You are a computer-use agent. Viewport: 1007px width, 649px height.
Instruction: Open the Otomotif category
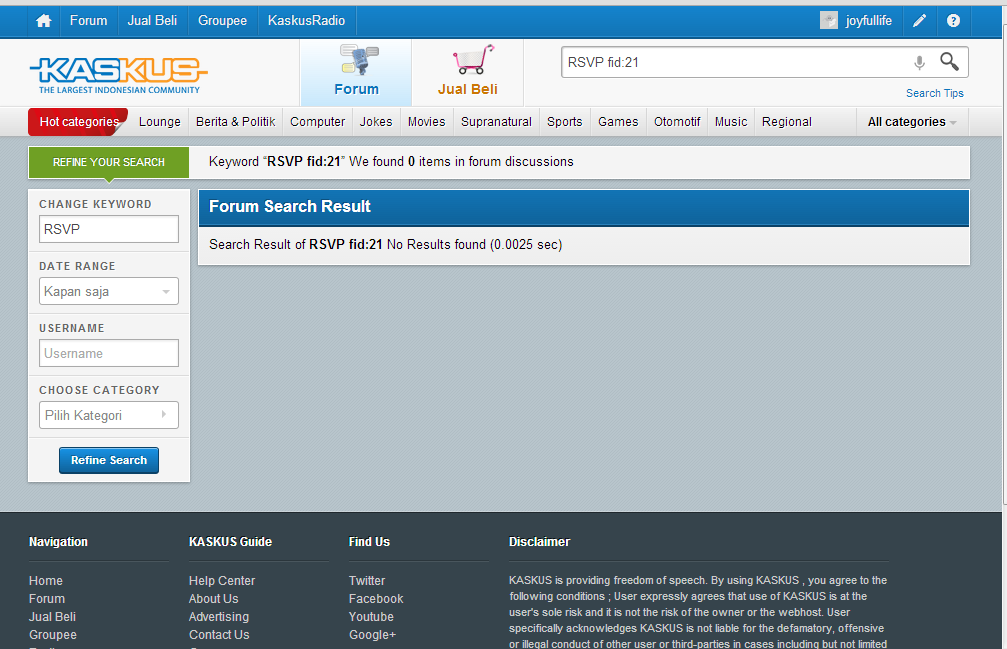677,122
